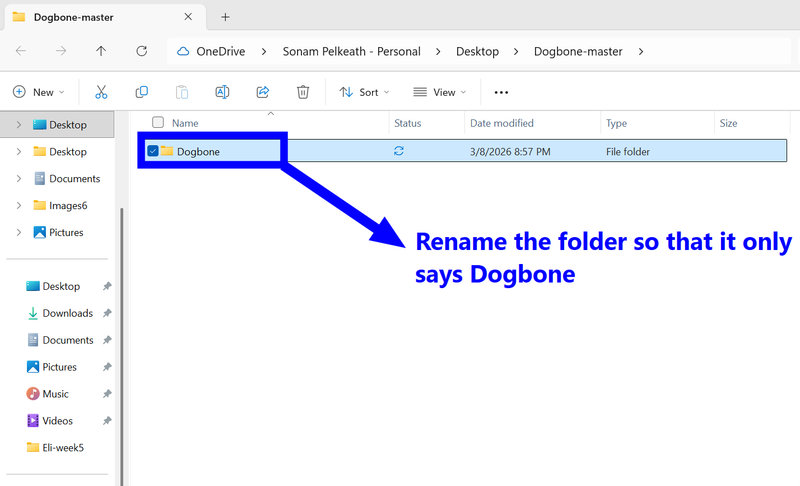Viewport: 800px width, 486px height.
Task: Click the navigation pane vertical scrollbar
Action: [x=121, y=347]
